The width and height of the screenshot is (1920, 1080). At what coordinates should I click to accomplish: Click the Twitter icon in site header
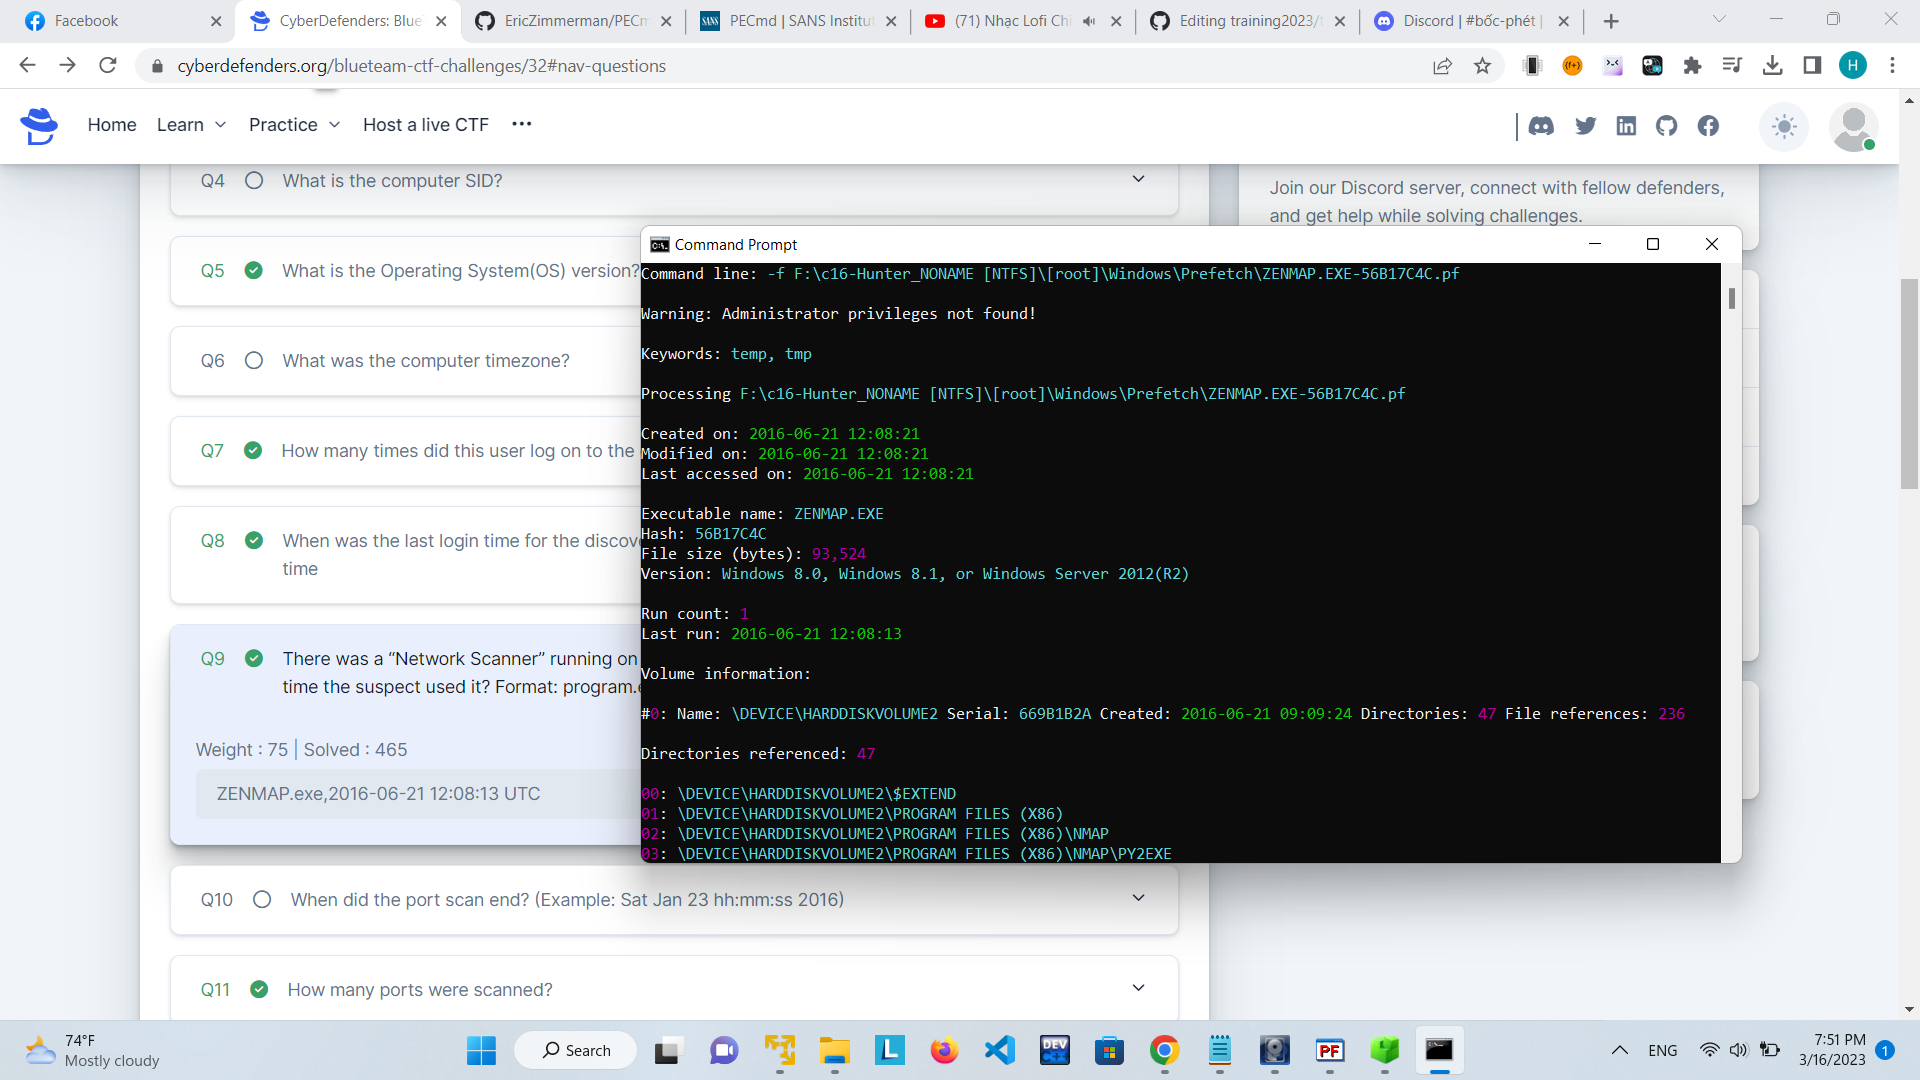point(1585,126)
